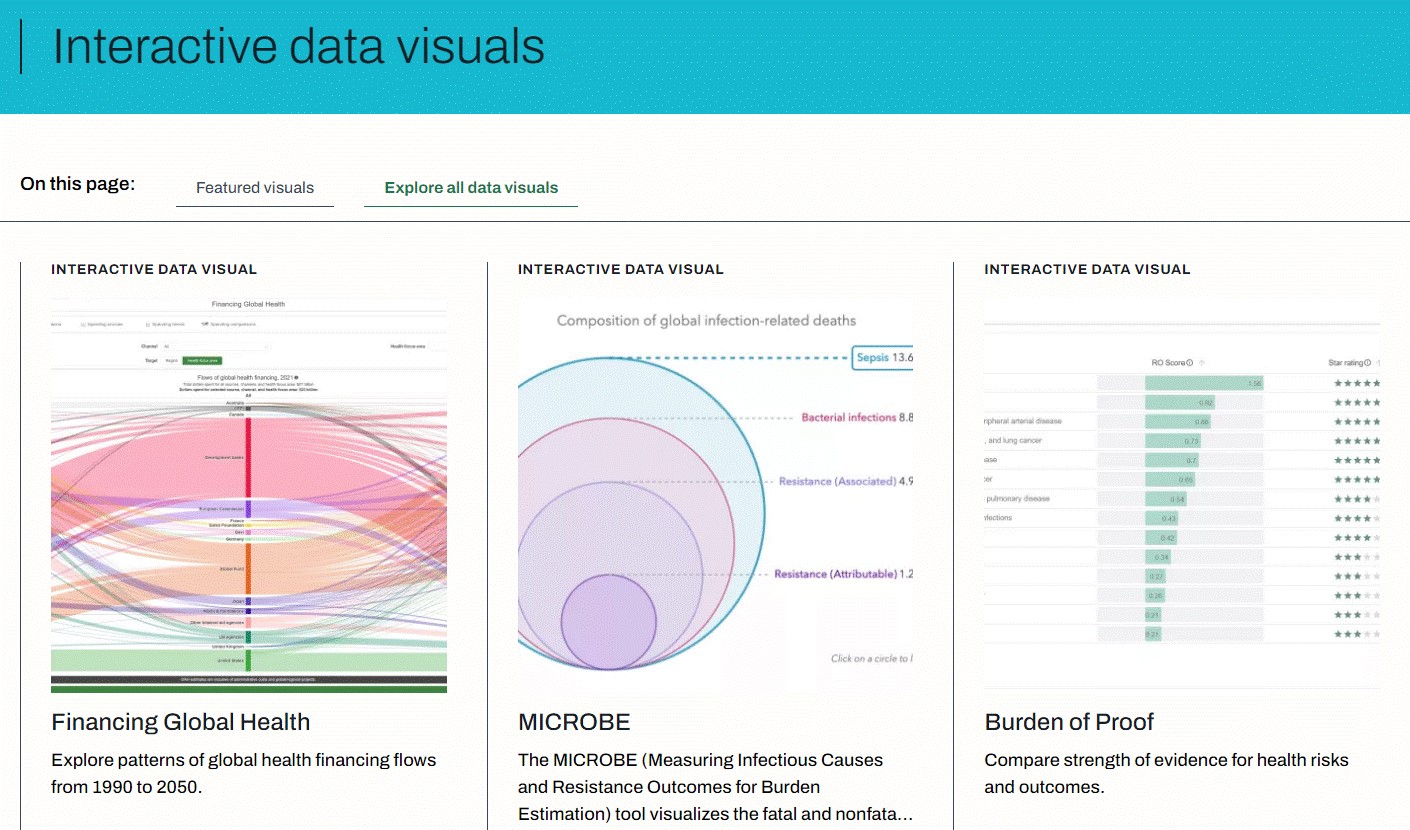This screenshot has width=1410, height=830.
Task: Click info dot after 'Flows of global health financing, 2021'
Action: point(296,377)
